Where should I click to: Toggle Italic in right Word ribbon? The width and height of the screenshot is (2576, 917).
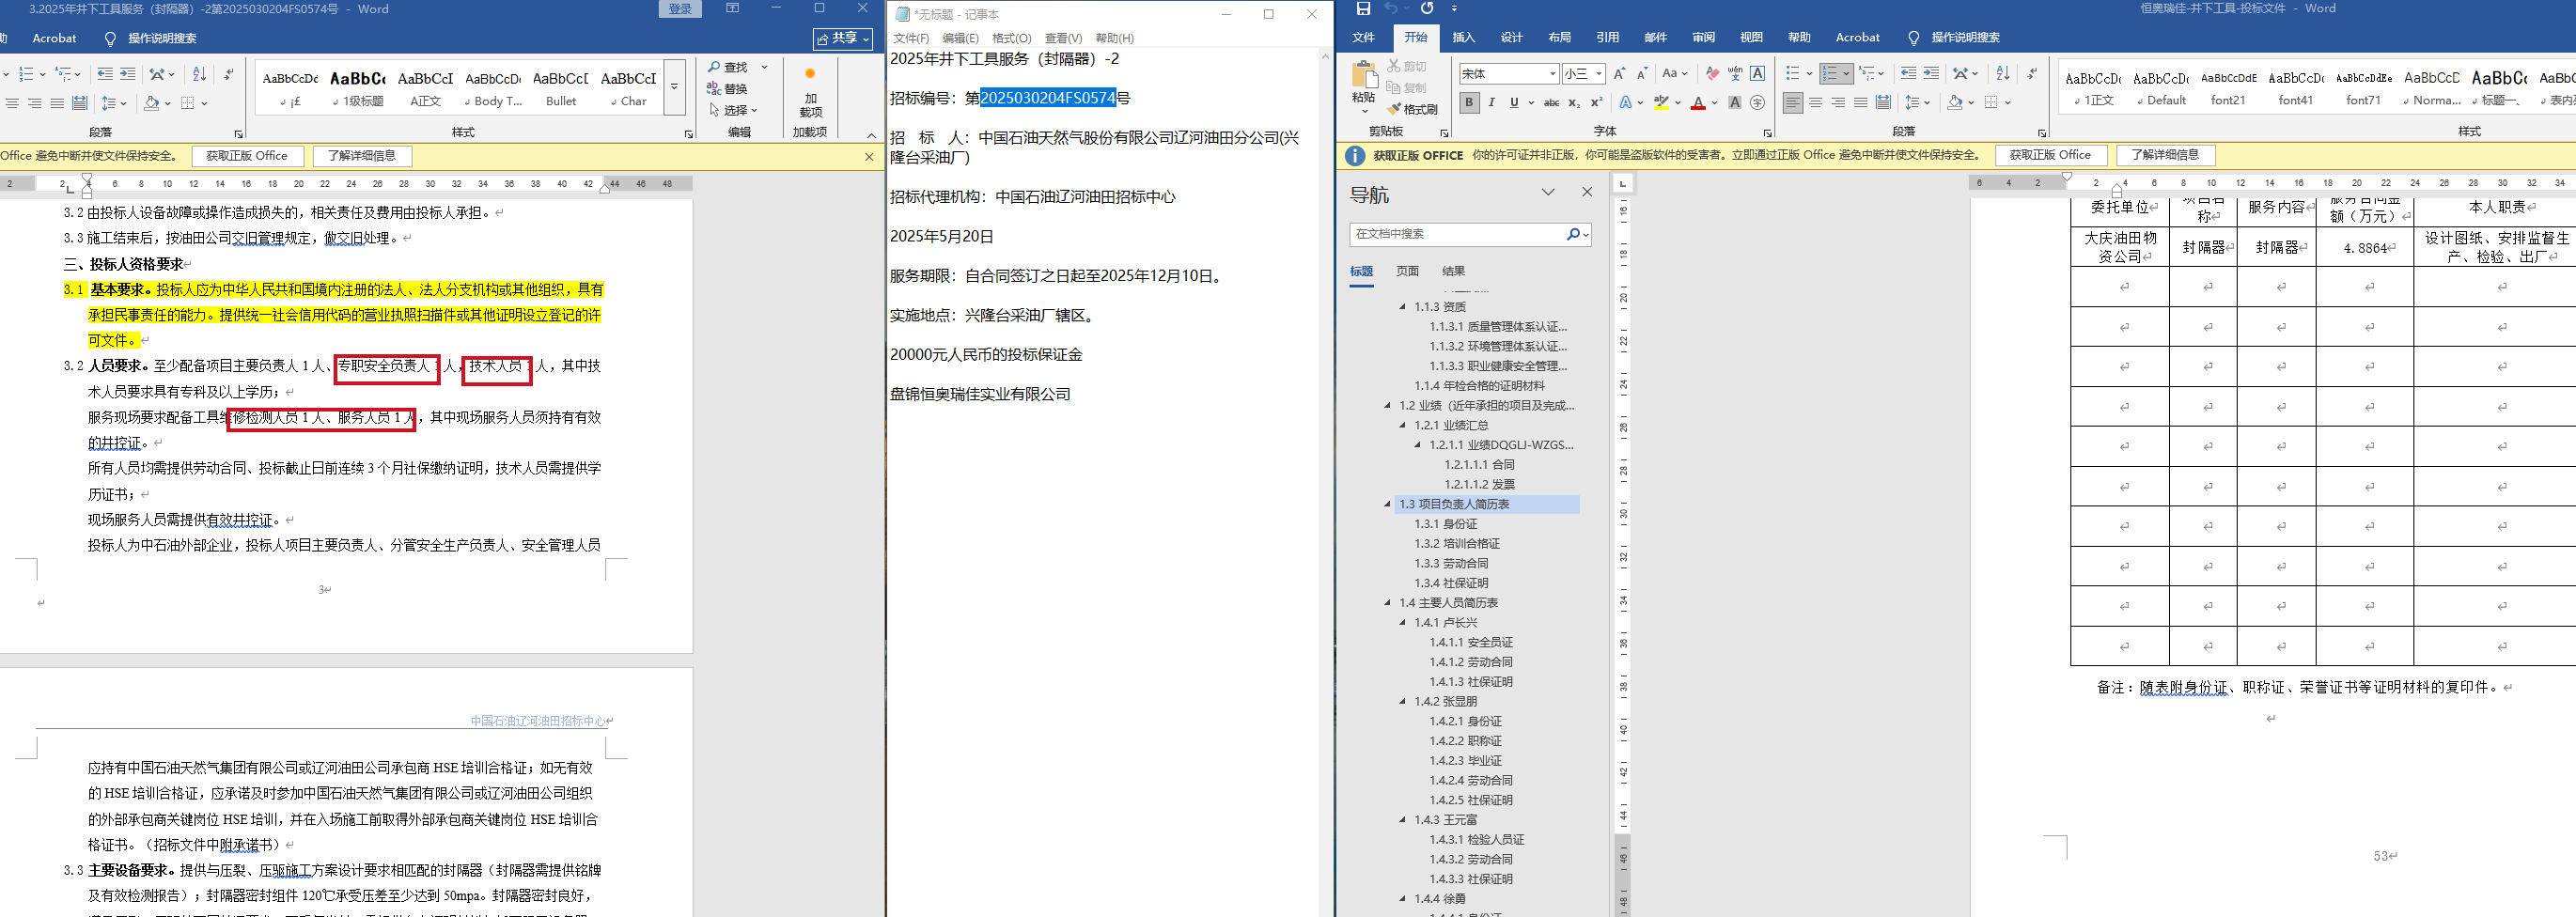coord(1492,103)
